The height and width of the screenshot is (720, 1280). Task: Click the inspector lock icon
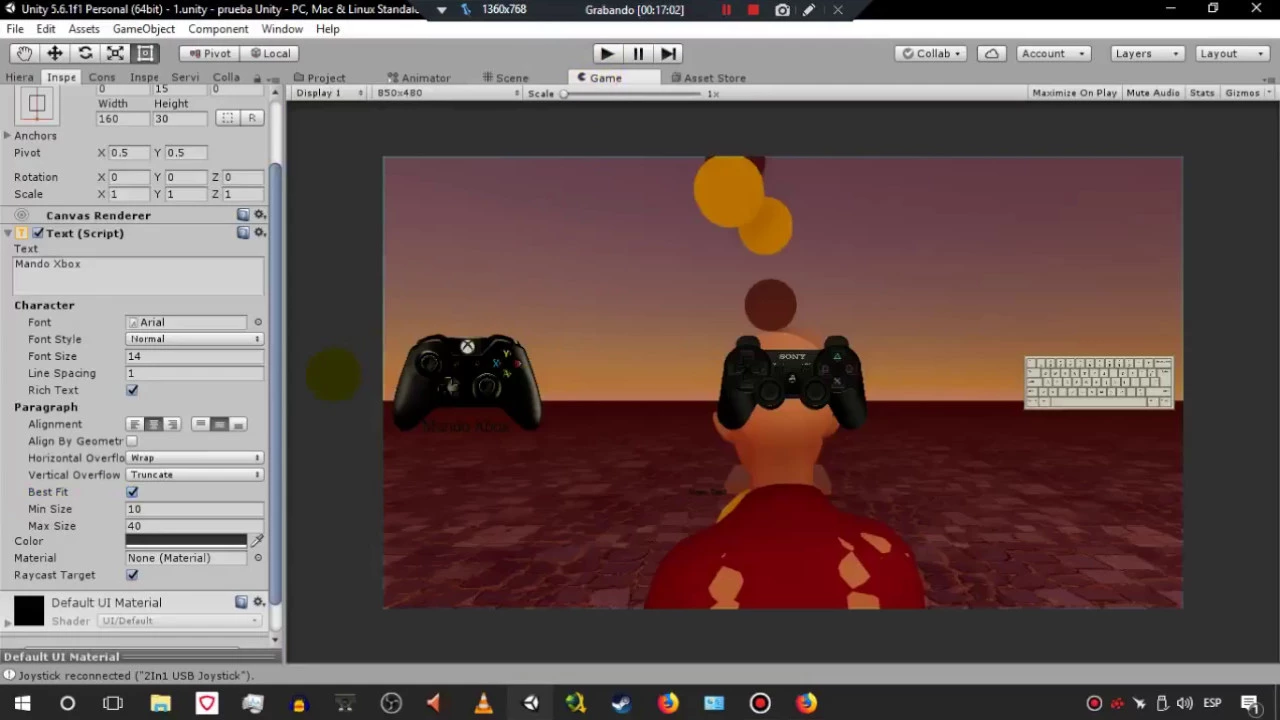[257, 78]
